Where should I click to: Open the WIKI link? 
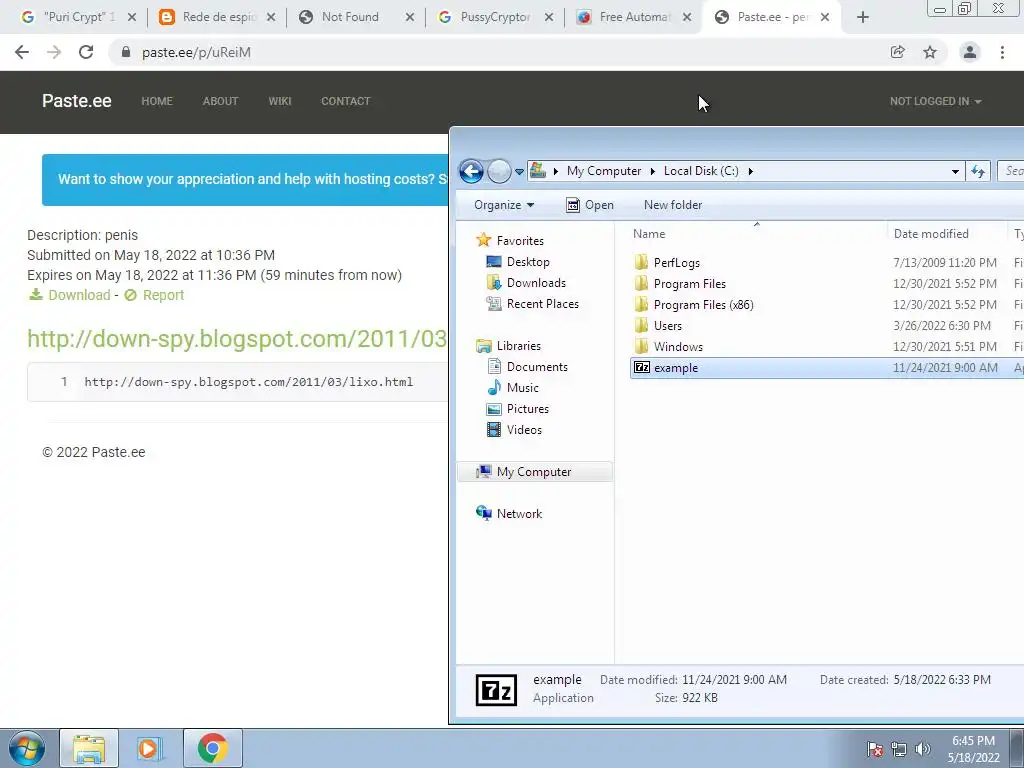[x=280, y=101]
